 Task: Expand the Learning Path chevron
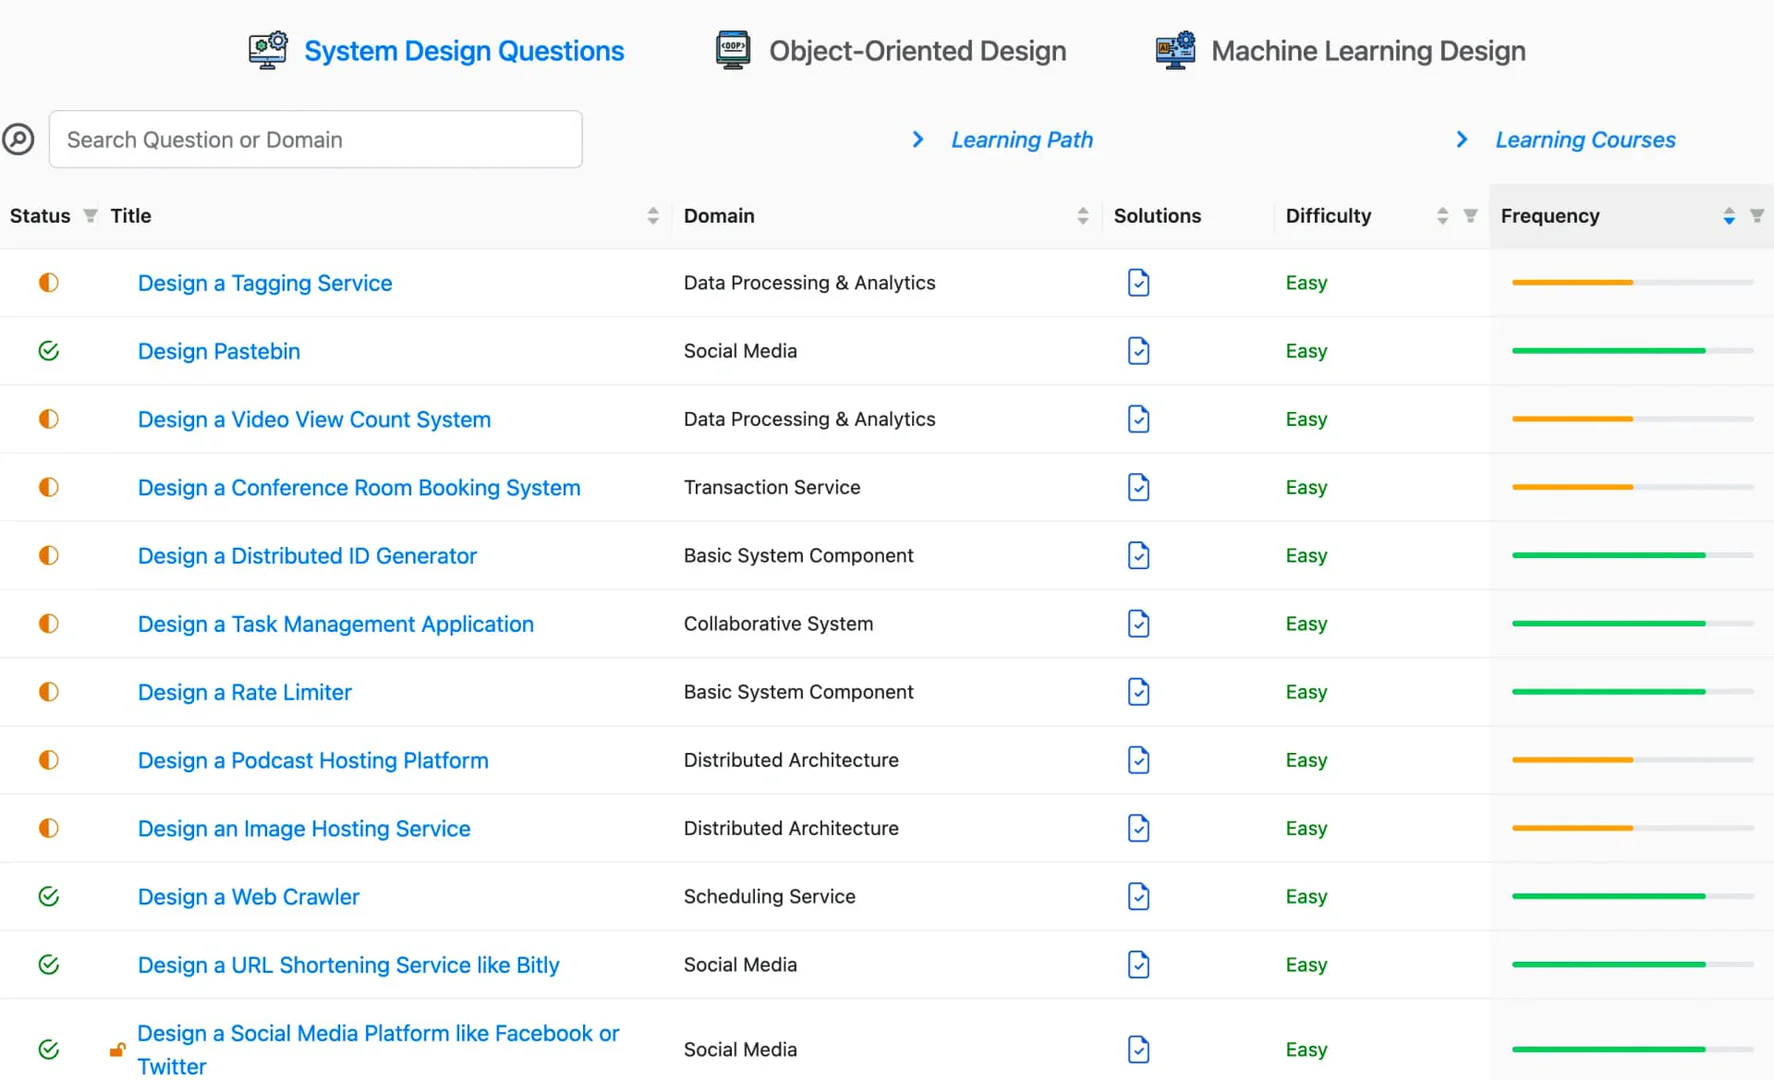(x=918, y=140)
